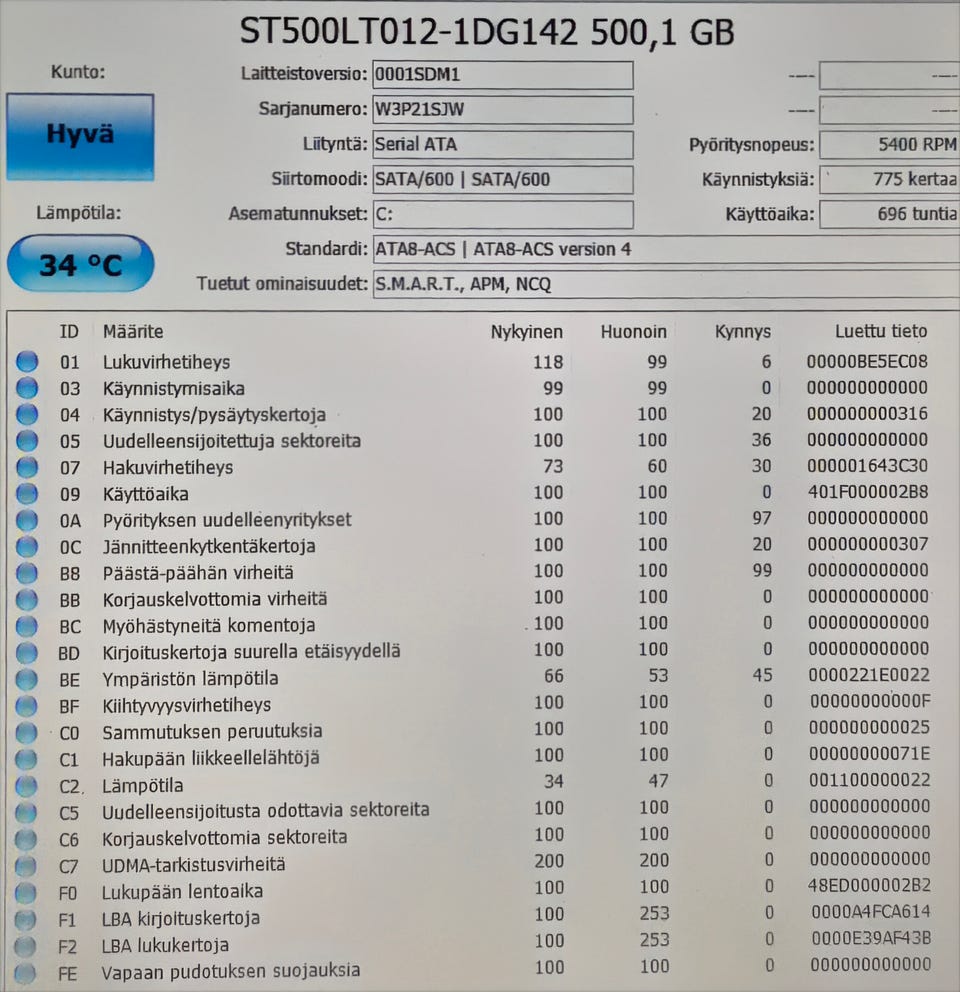This screenshot has width=960, height=992.
Task: Click the Hyvä health status button
Action: pyautogui.click(x=80, y=137)
